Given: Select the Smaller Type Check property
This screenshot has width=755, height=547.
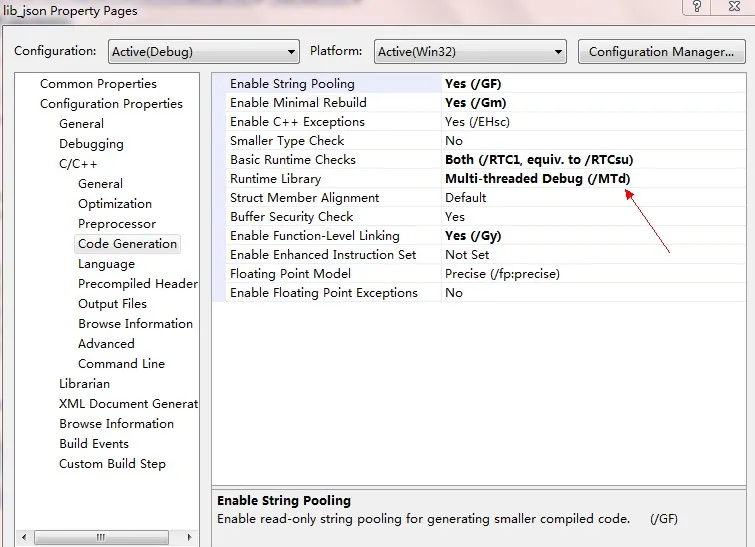Looking at the screenshot, I should coord(333,141).
